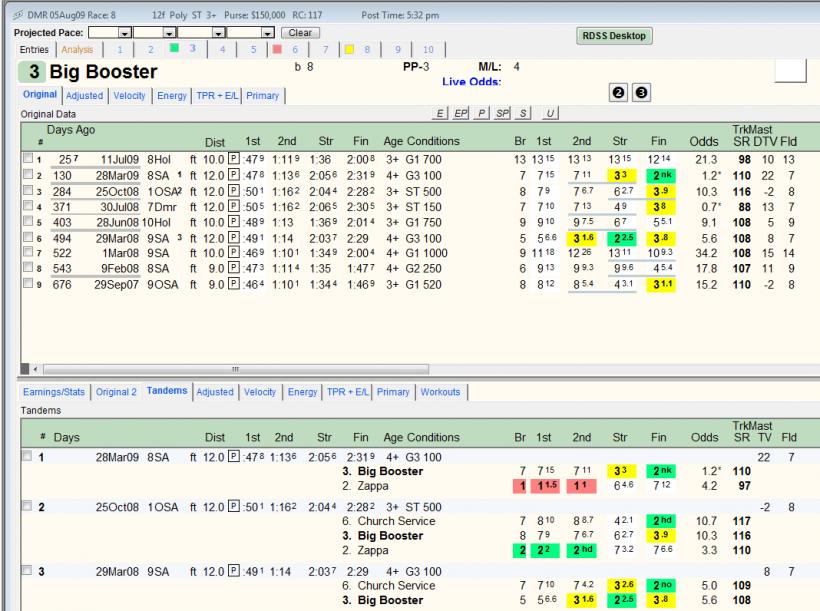Open the third Projected Pace dropdown
Viewport: 820px width, 611px height.
pyautogui.click(x=218, y=33)
